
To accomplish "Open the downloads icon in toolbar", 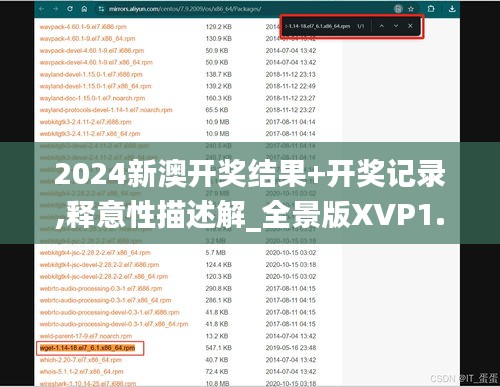I will [452, 9].
